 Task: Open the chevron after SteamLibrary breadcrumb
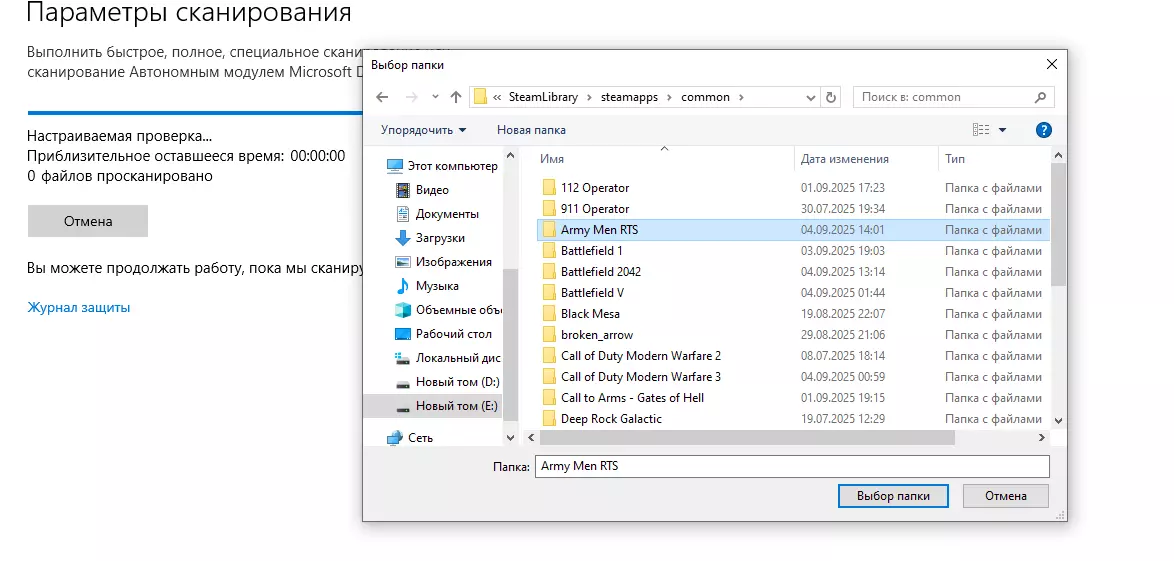tap(589, 97)
